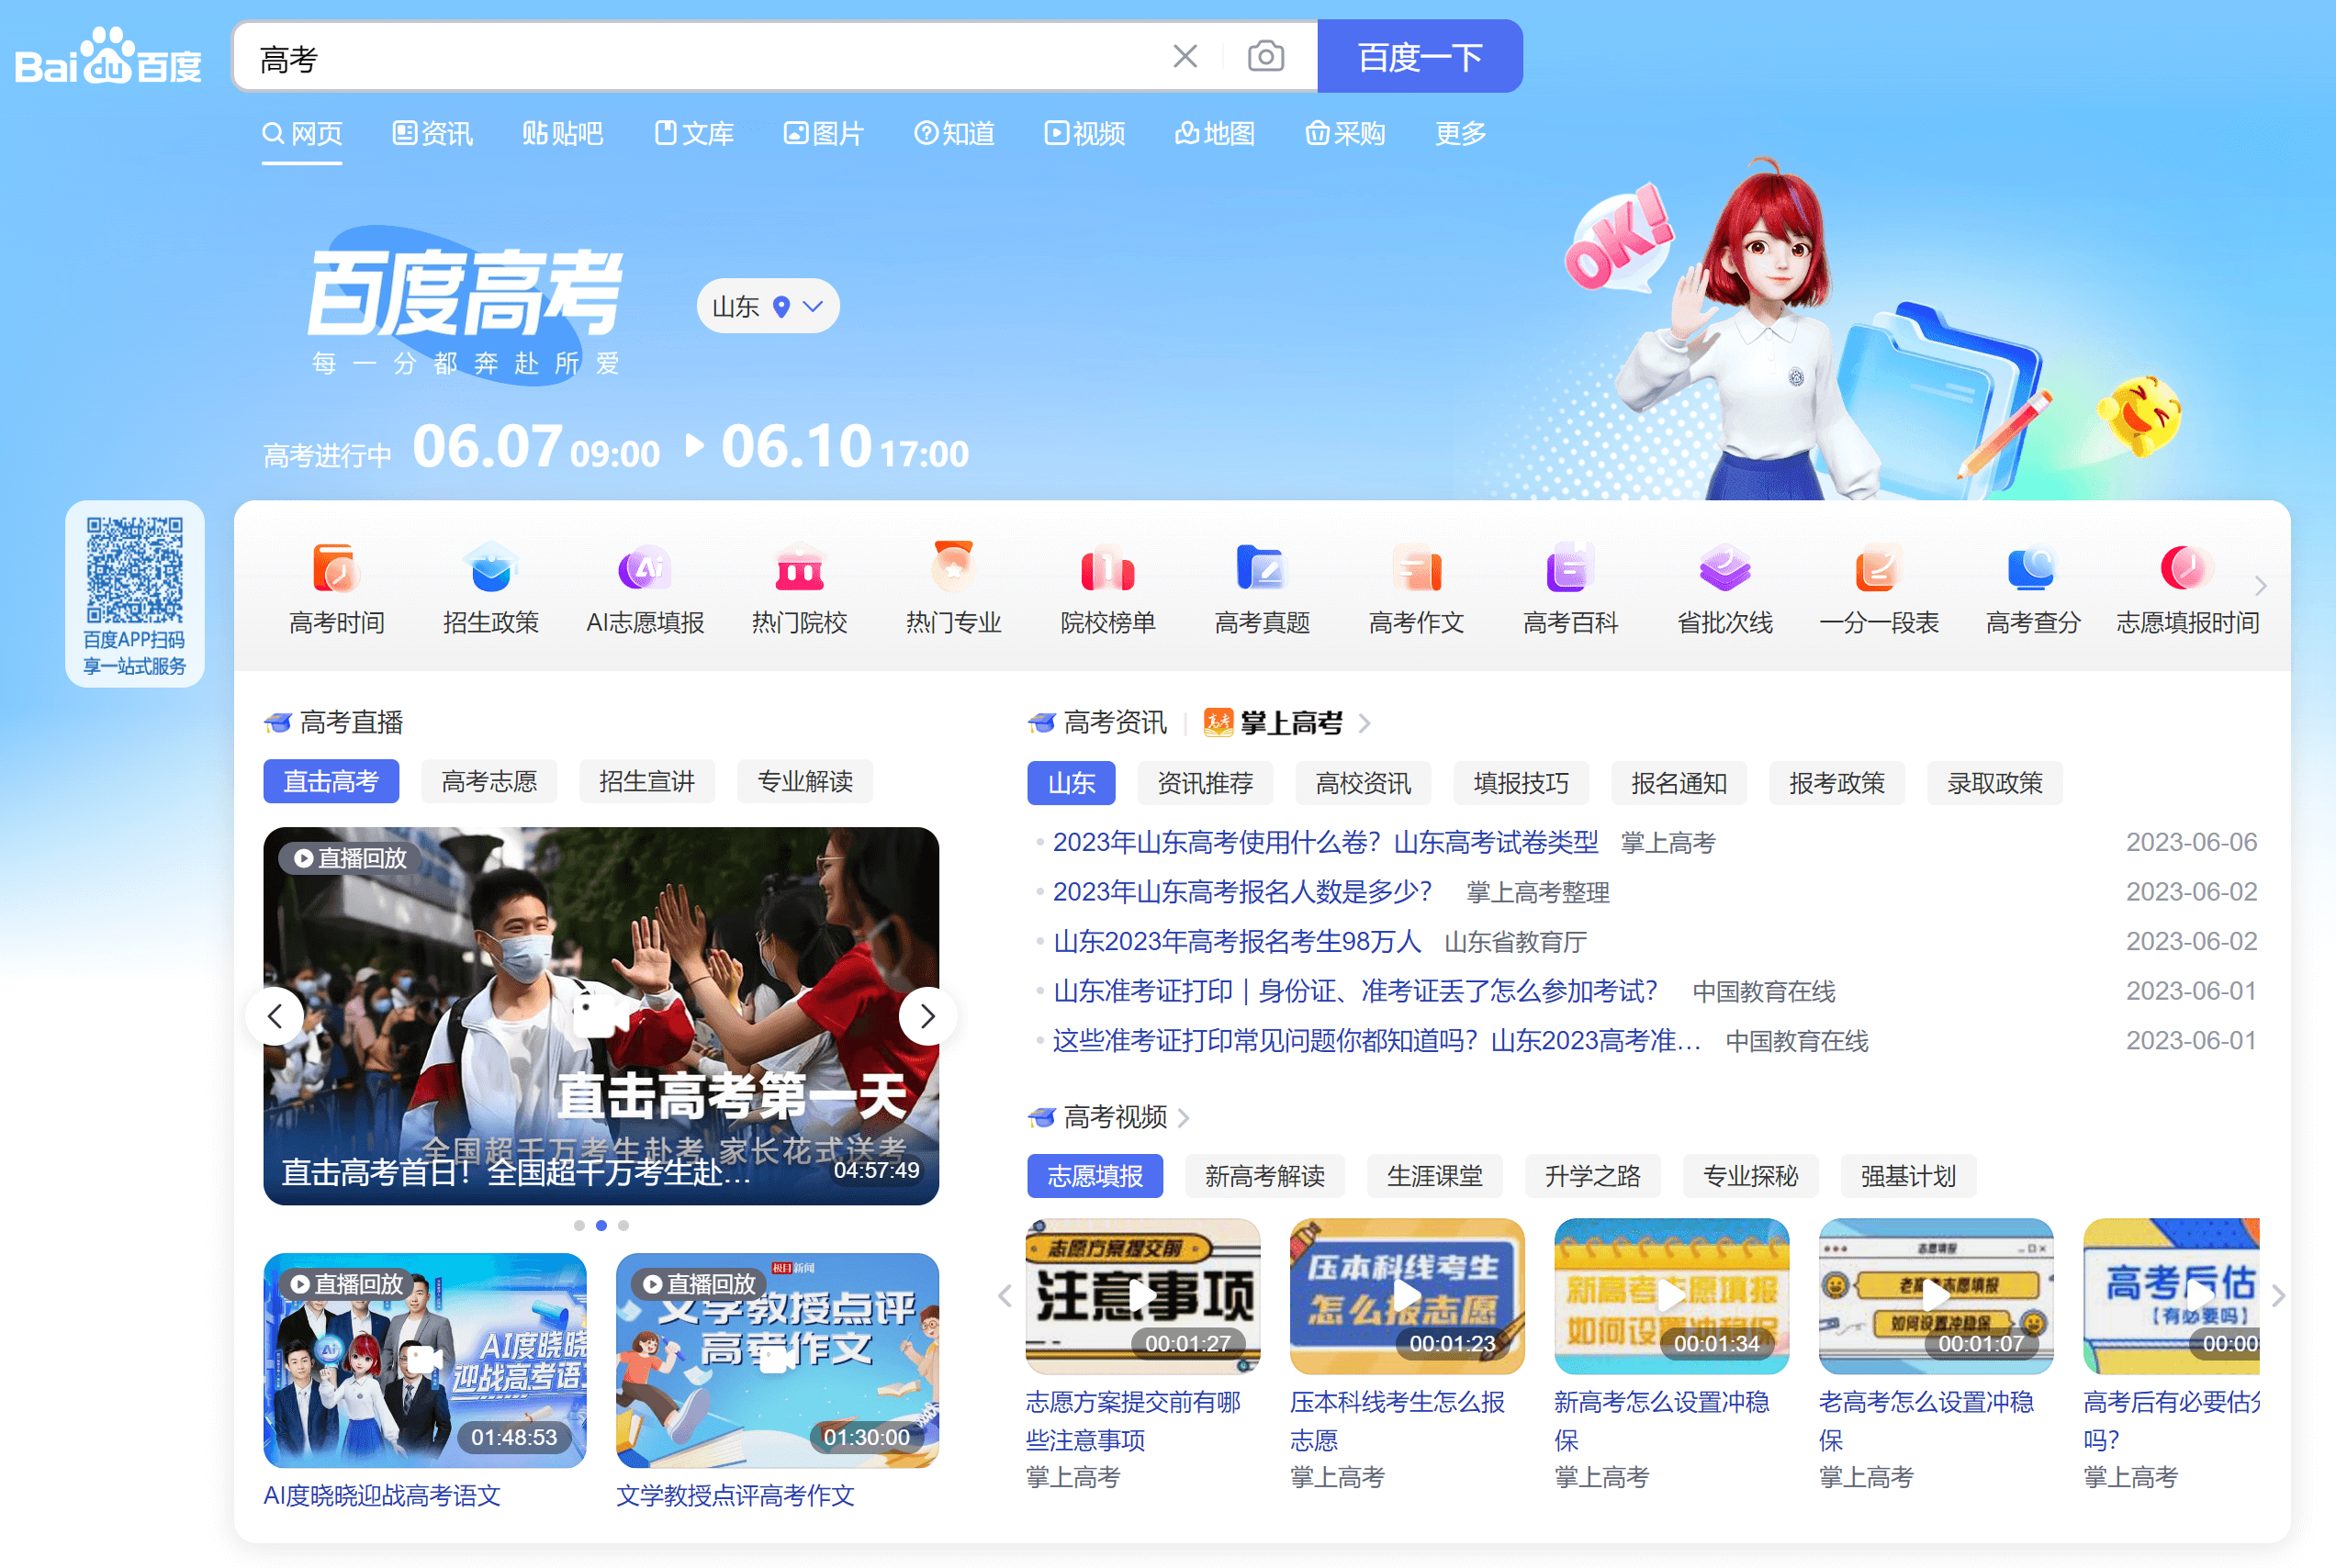This screenshot has height=1568, width=2336.
Task: Go to next live carousel slide
Action: (927, 1016)
